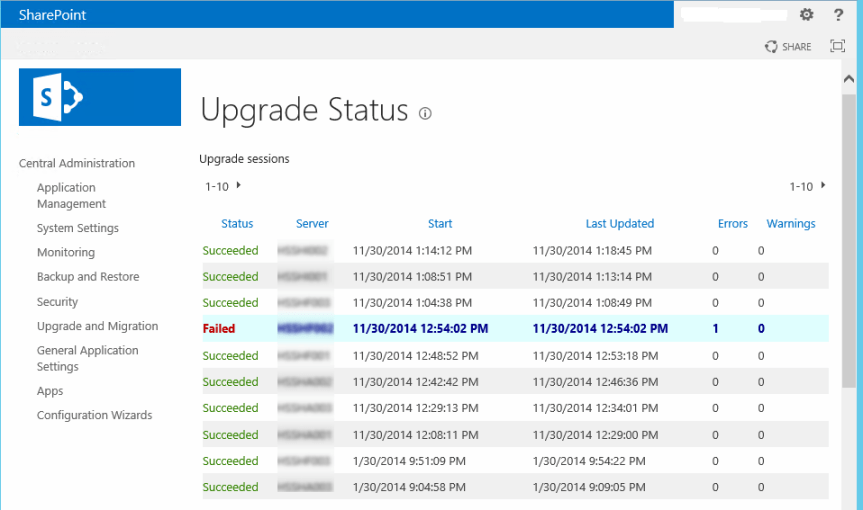Go to next page using left pager arrow
863x510 pixels.
click(239, 185)
